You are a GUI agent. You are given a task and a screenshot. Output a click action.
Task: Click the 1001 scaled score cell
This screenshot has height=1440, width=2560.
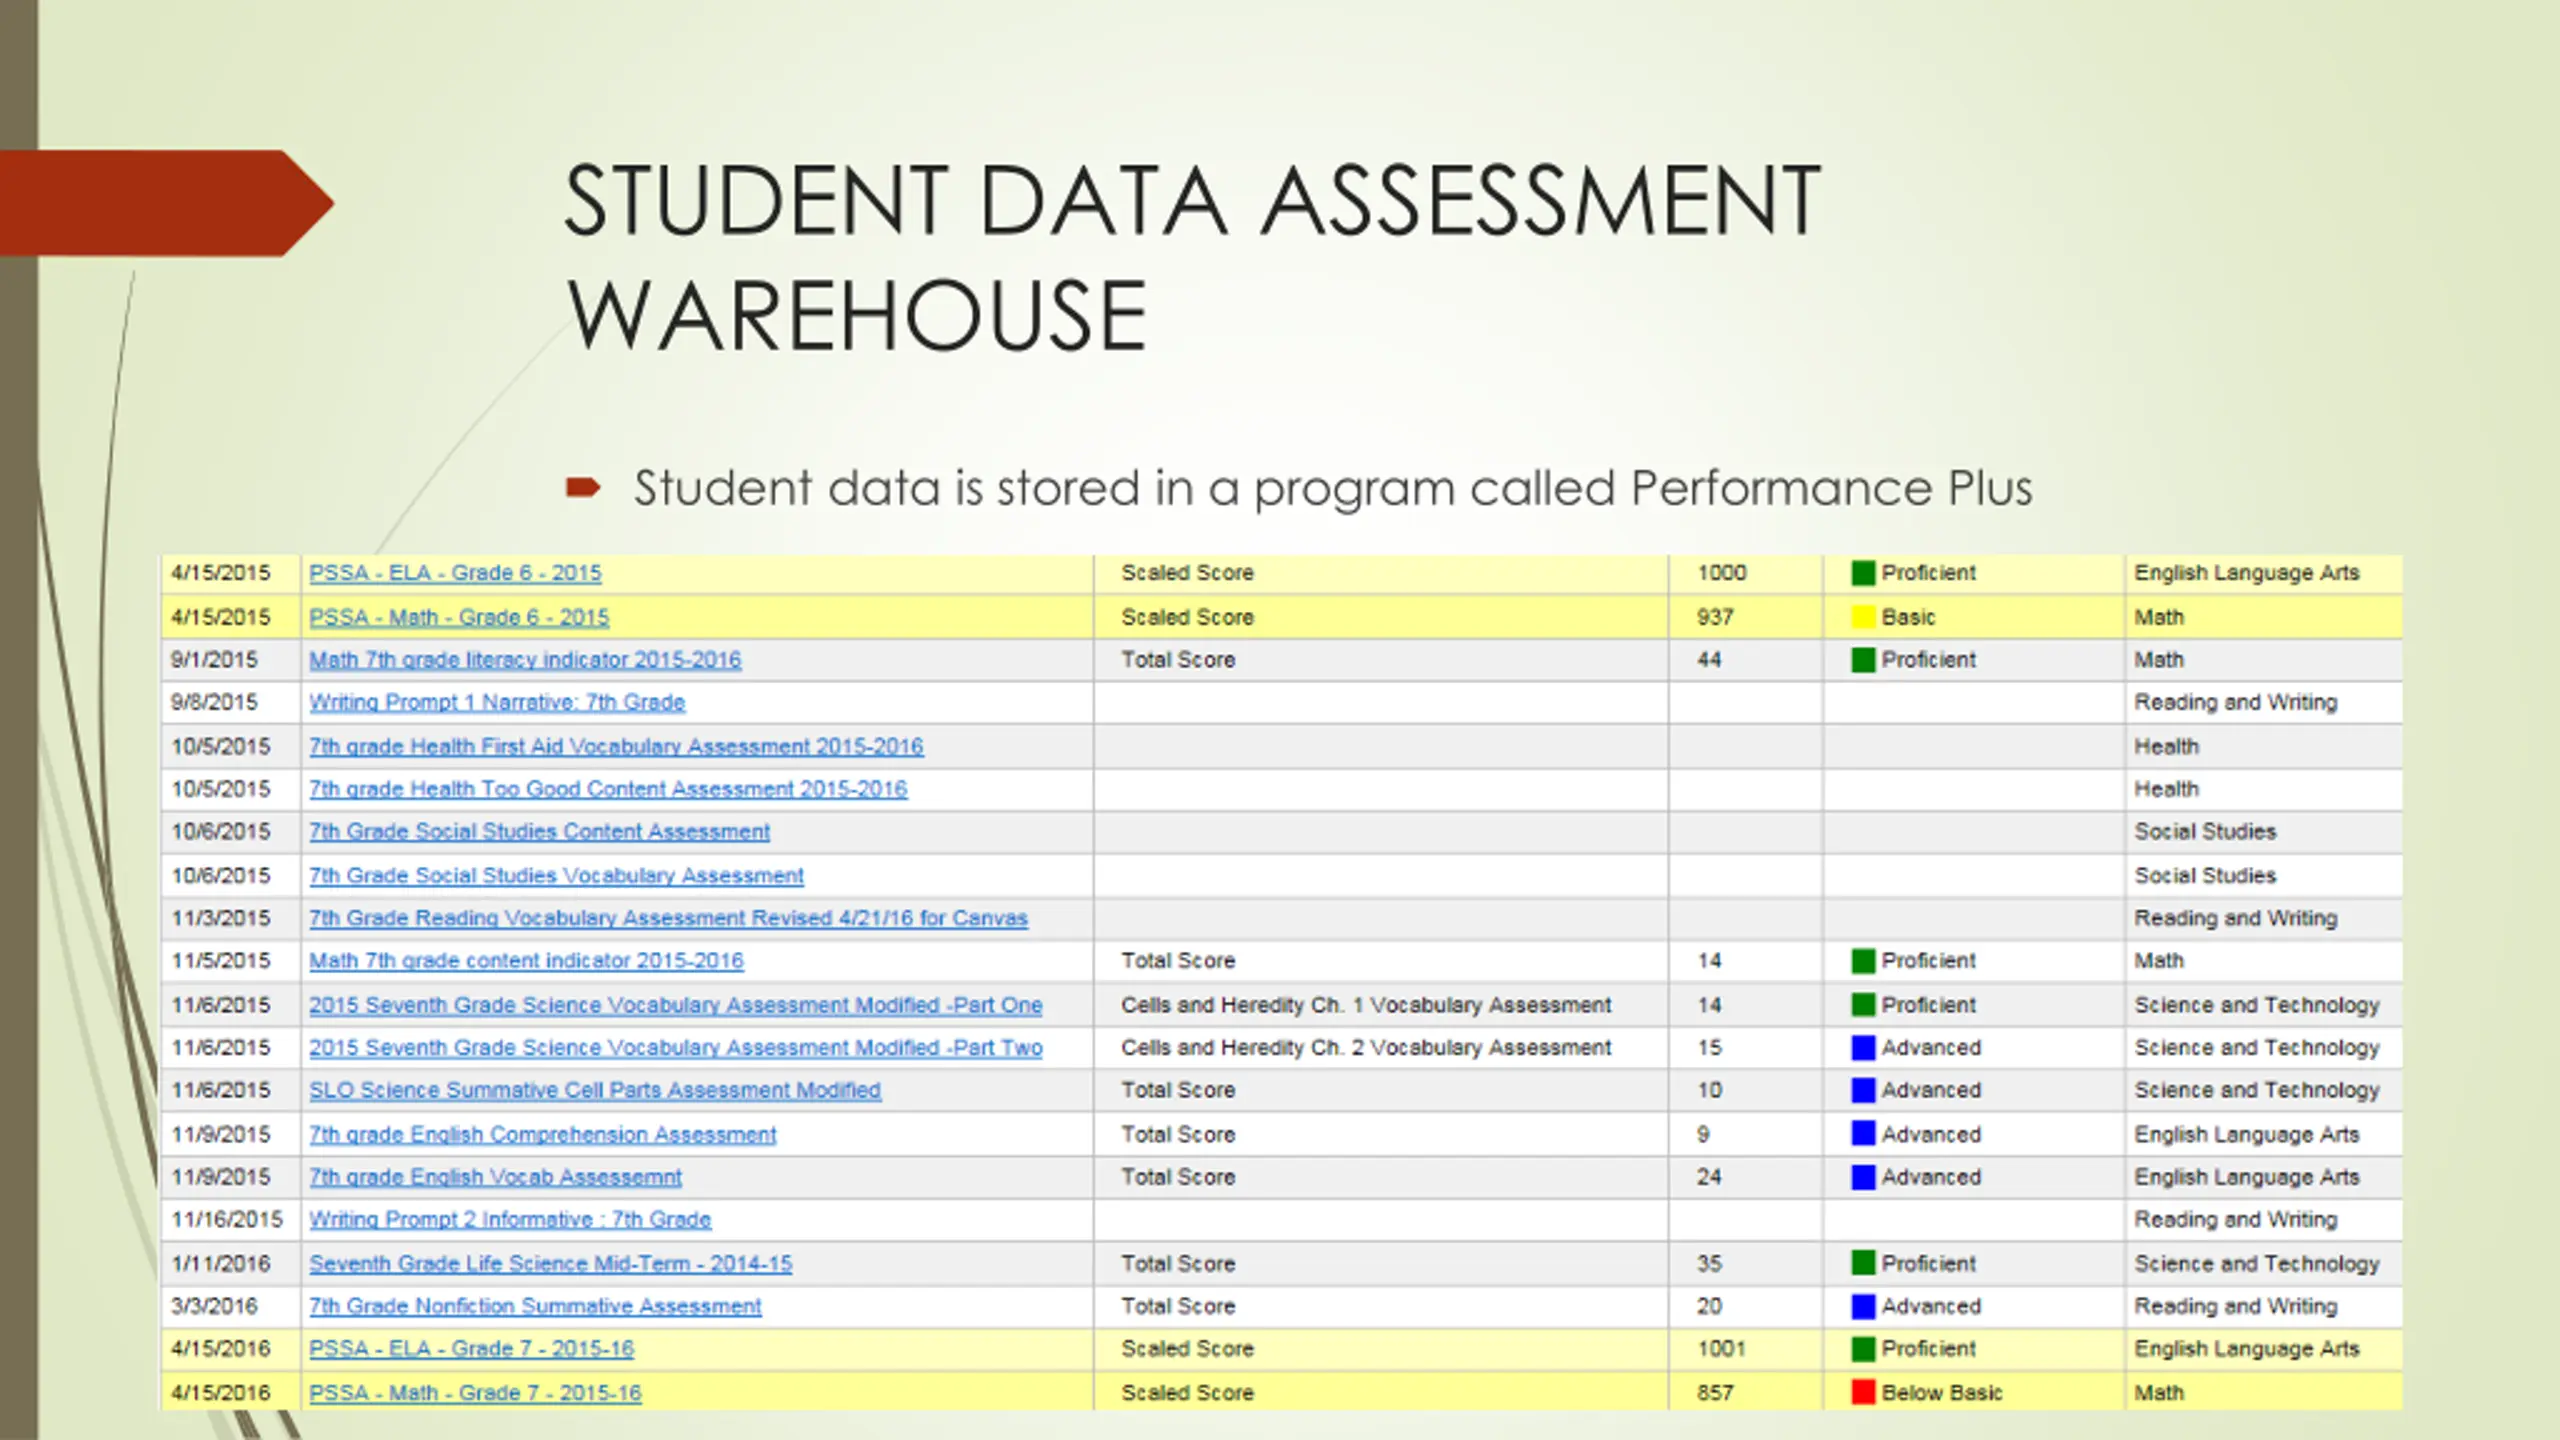(1721, 1349)
